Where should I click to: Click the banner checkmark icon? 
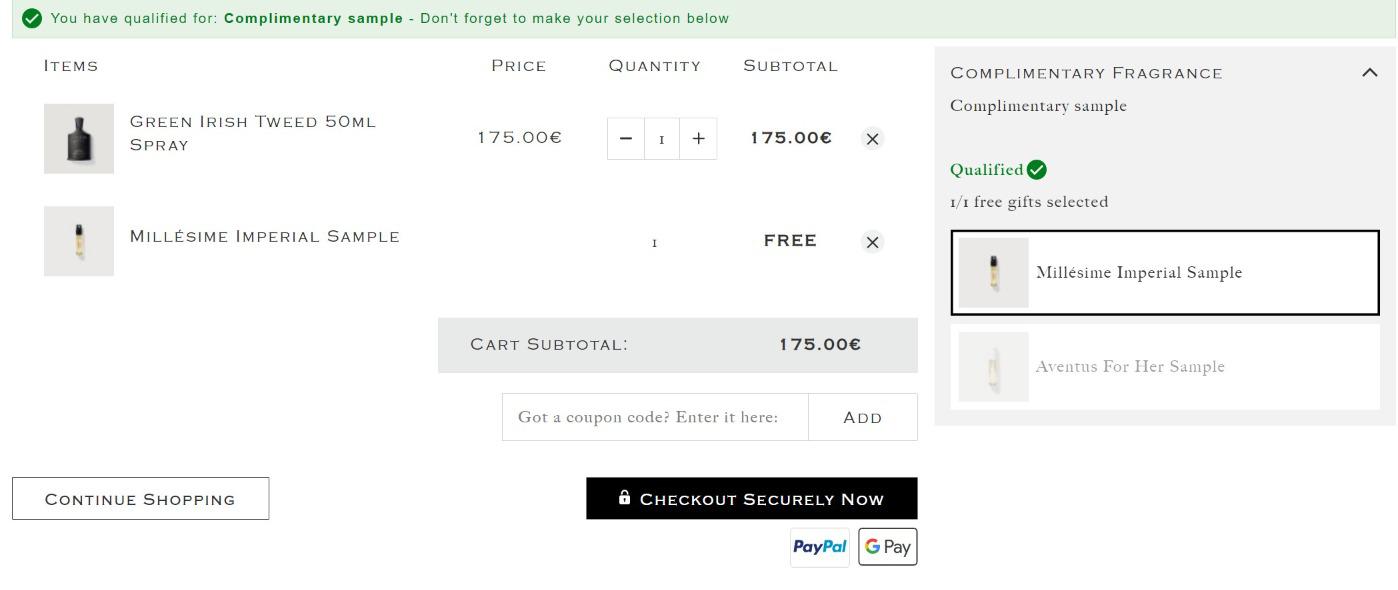tap(32, 19)
